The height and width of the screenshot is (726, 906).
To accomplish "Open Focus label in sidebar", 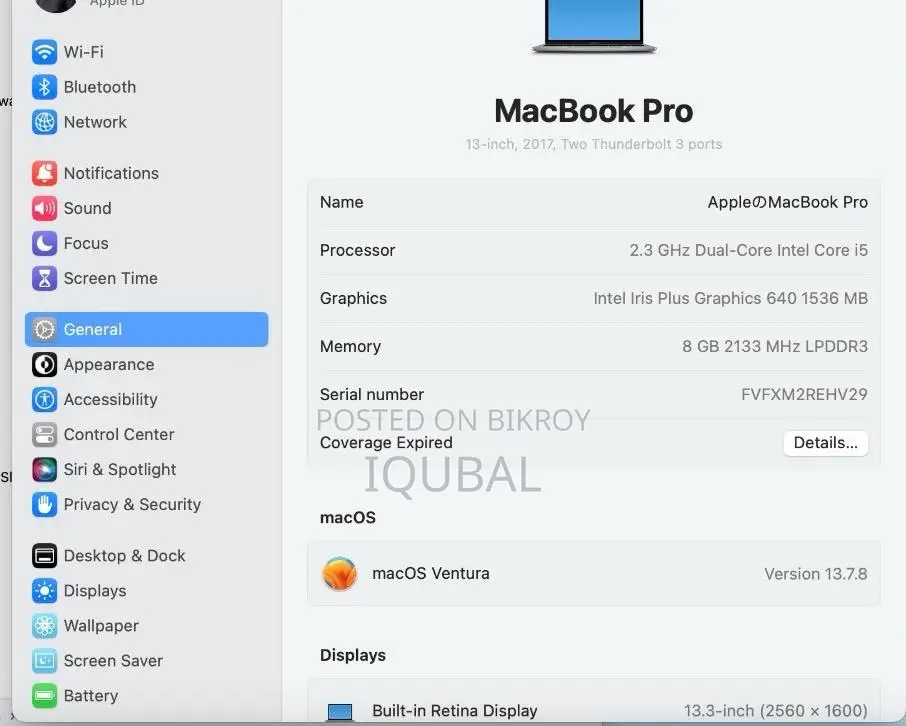I will [x=86, y=243].
